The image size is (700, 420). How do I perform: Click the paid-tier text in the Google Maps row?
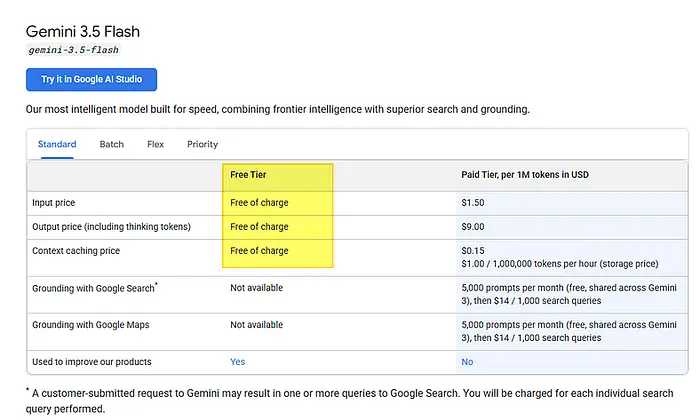click(x=569, y=331)
